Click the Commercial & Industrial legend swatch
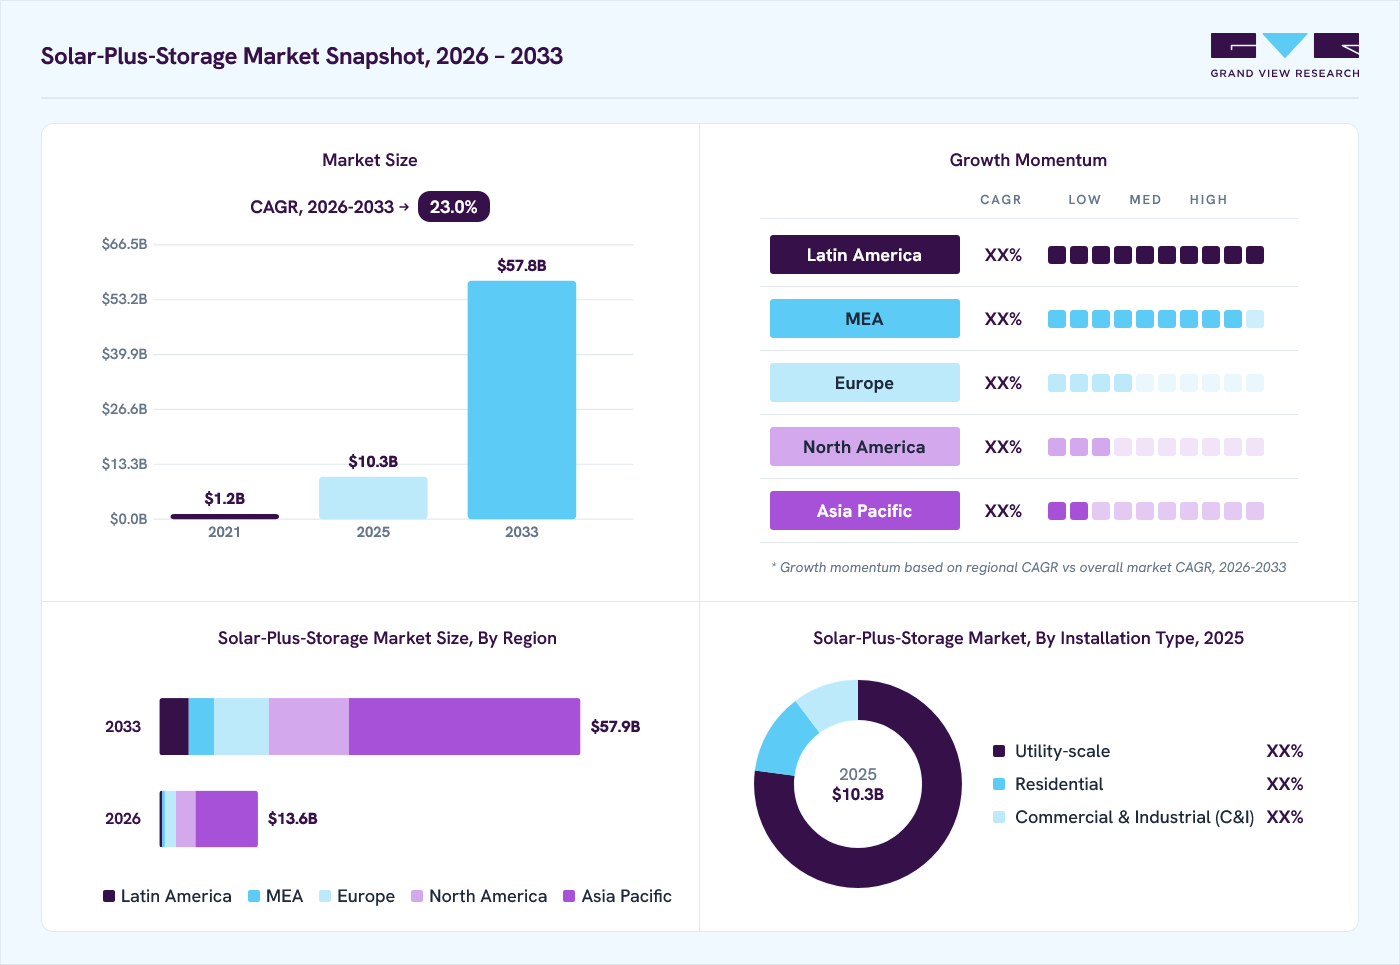The height and width of the screenshot is (965, 1400). [x=999, y=817]
